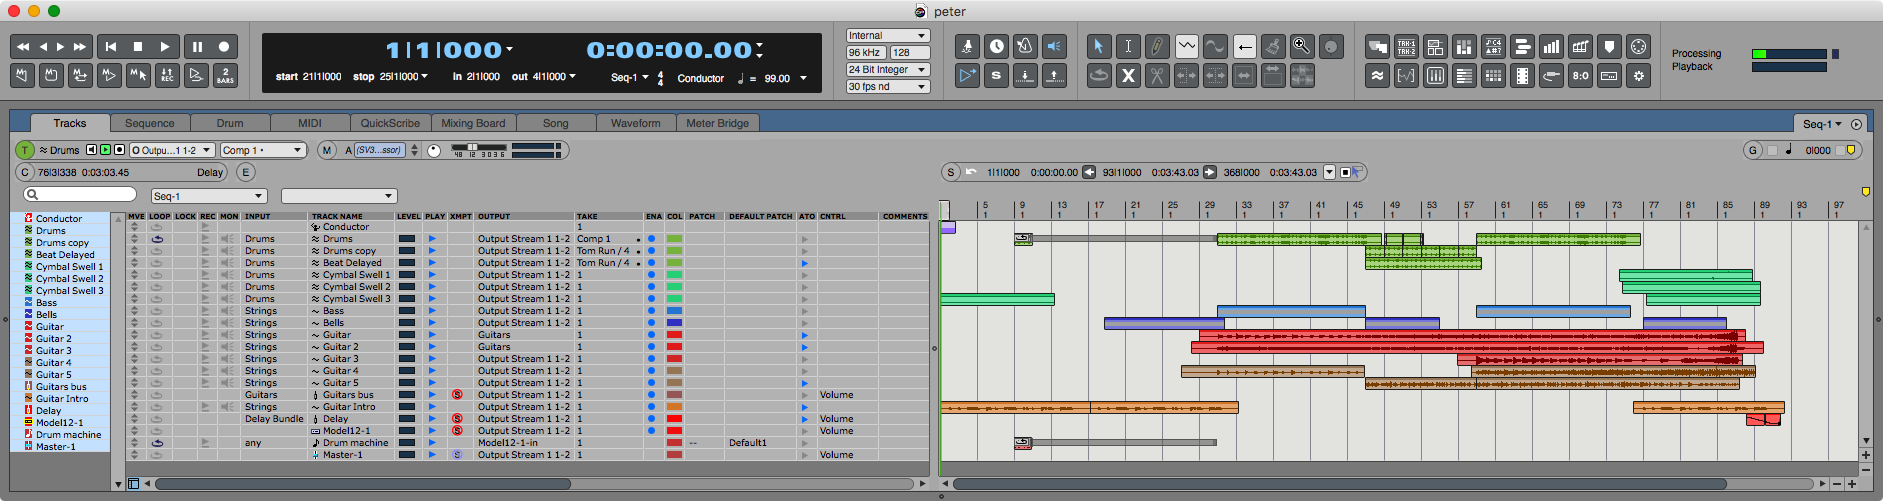Select the Zoom magnifier tool
The image size is (1883, 501).
[x=1302, y=46]
